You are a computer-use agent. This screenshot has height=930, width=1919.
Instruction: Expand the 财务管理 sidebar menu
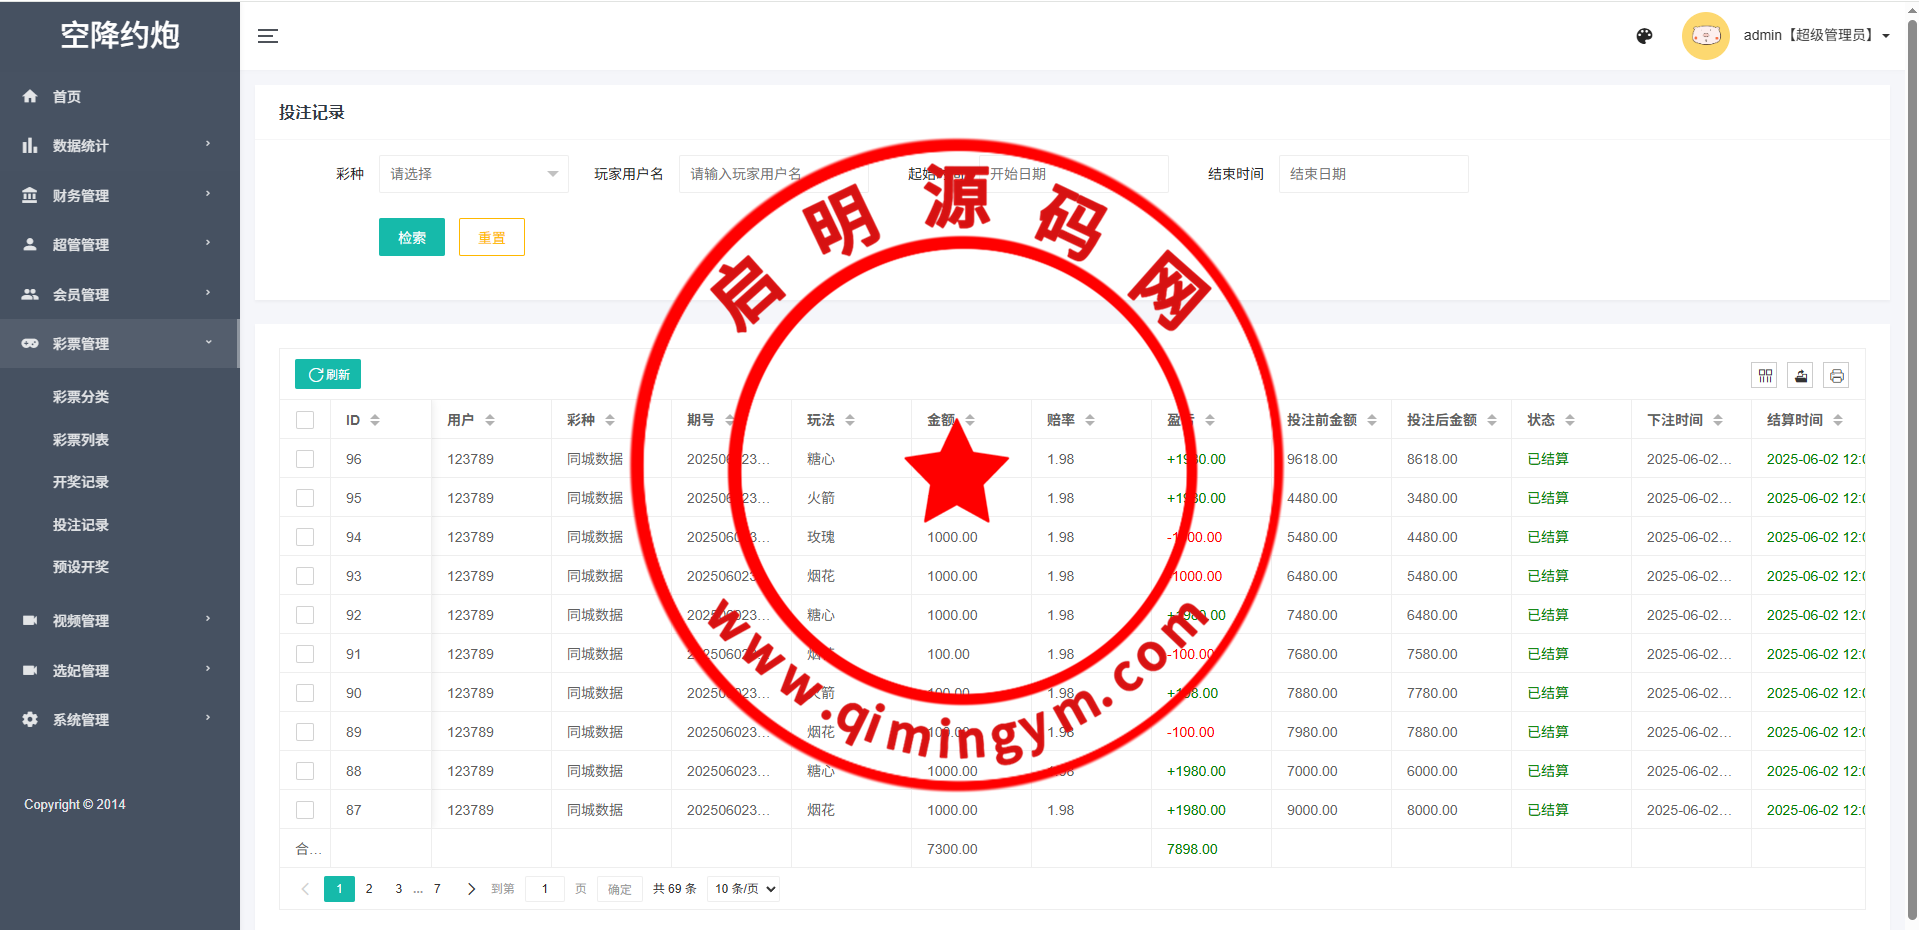pos(119,195)
